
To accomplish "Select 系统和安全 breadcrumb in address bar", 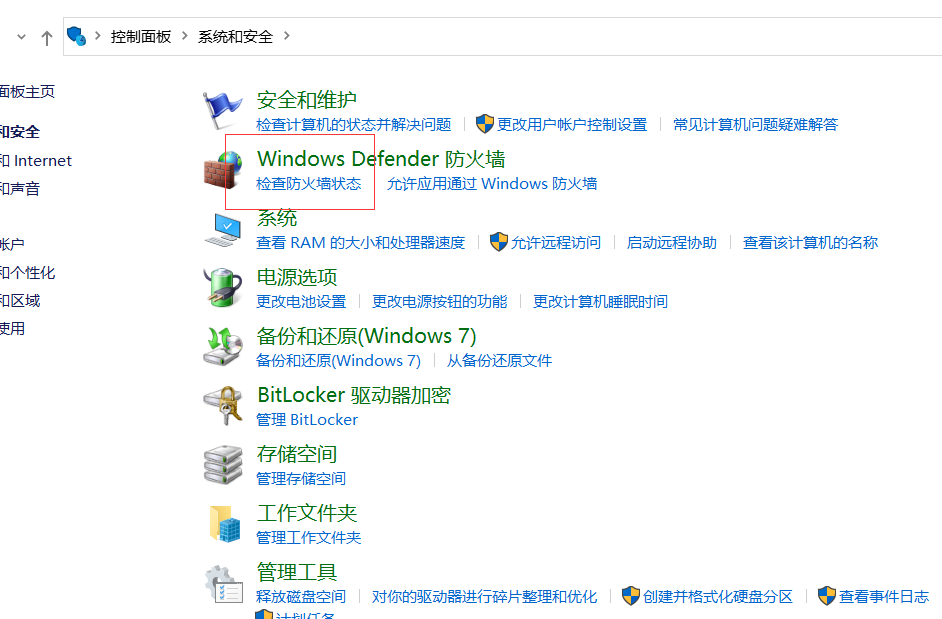I will 236,37.
